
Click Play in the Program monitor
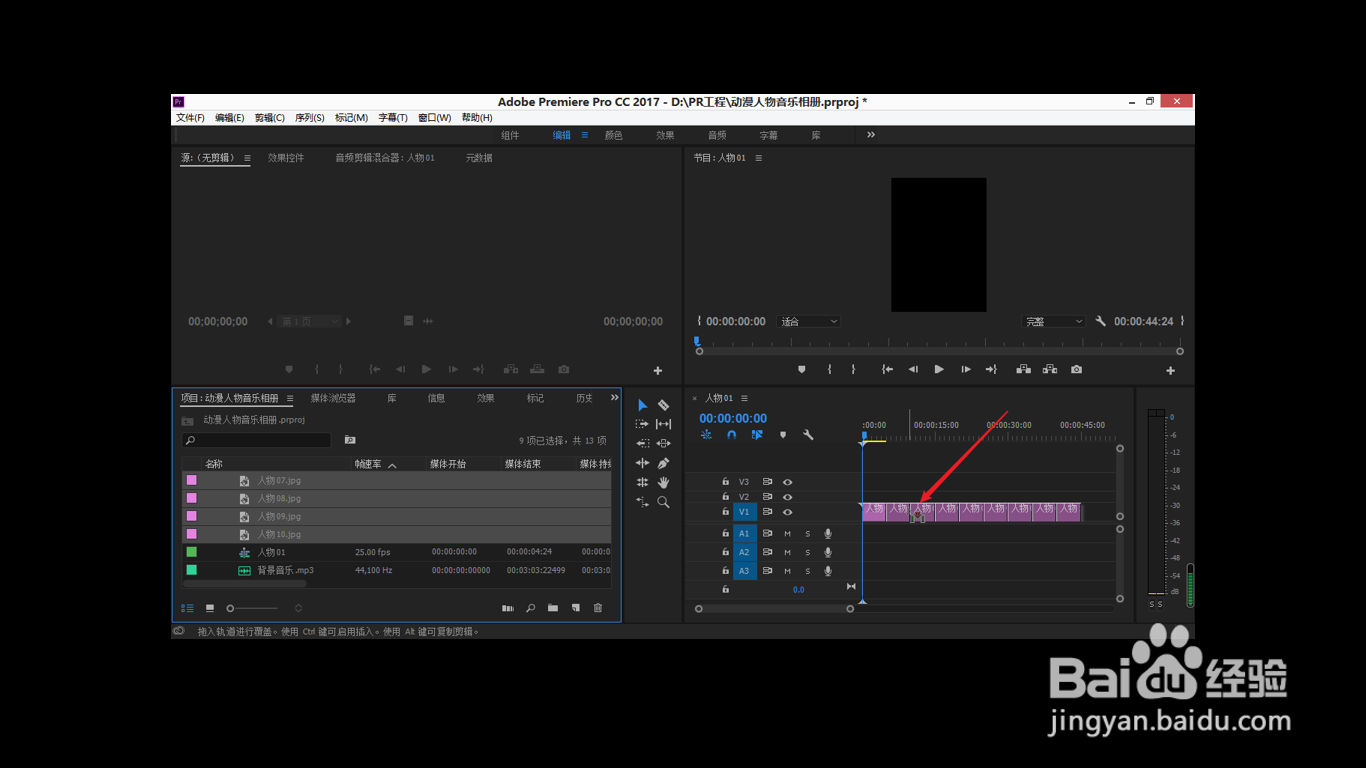[939, 369]
